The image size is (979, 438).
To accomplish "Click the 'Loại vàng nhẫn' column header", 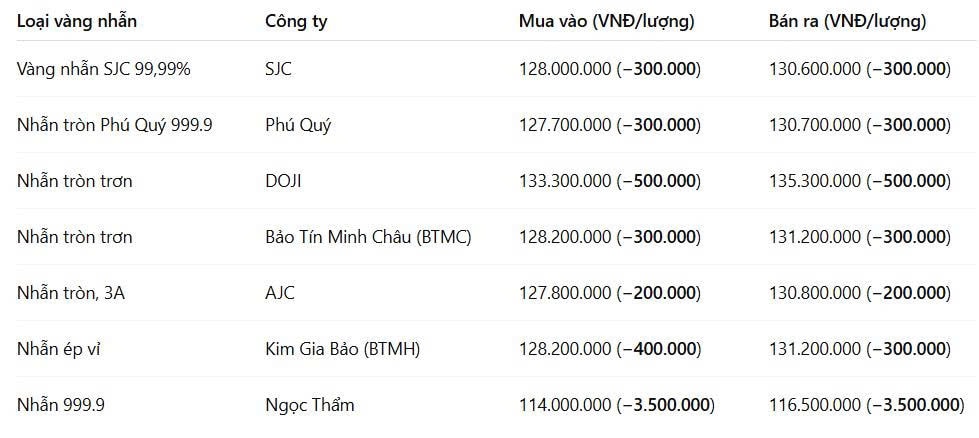I will (77, 22).
